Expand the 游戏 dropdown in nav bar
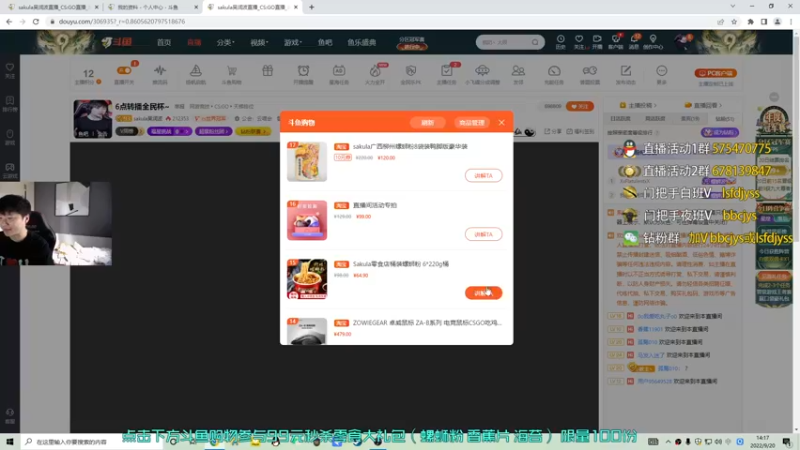 pos(293,42)
